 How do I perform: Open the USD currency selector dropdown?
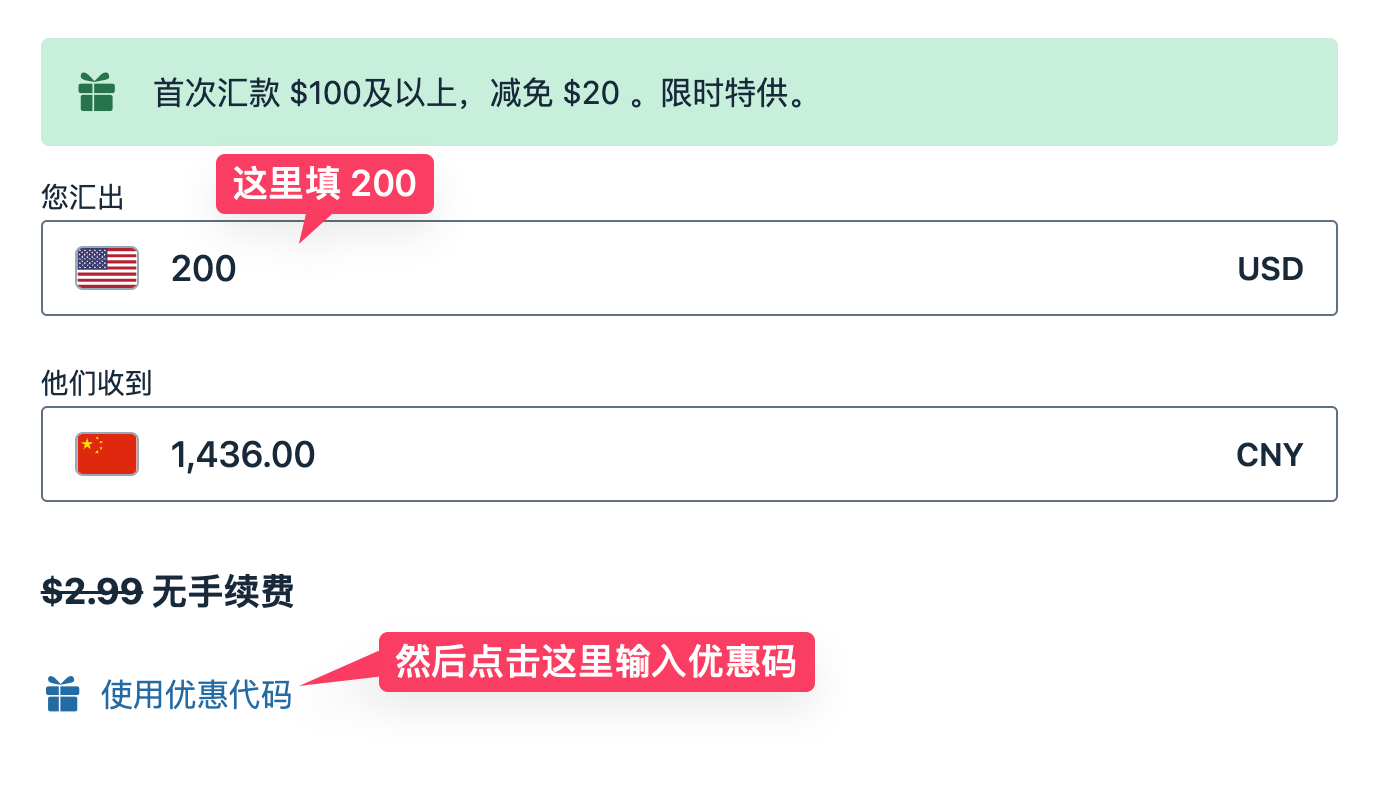1268,268
